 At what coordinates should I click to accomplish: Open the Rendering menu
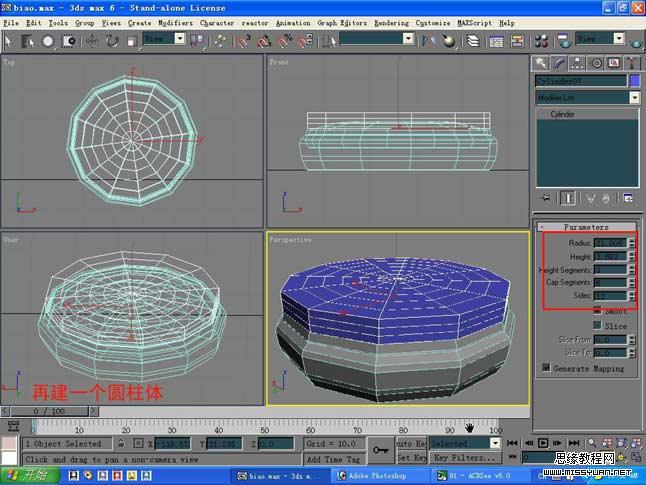[x=391, y=23]
